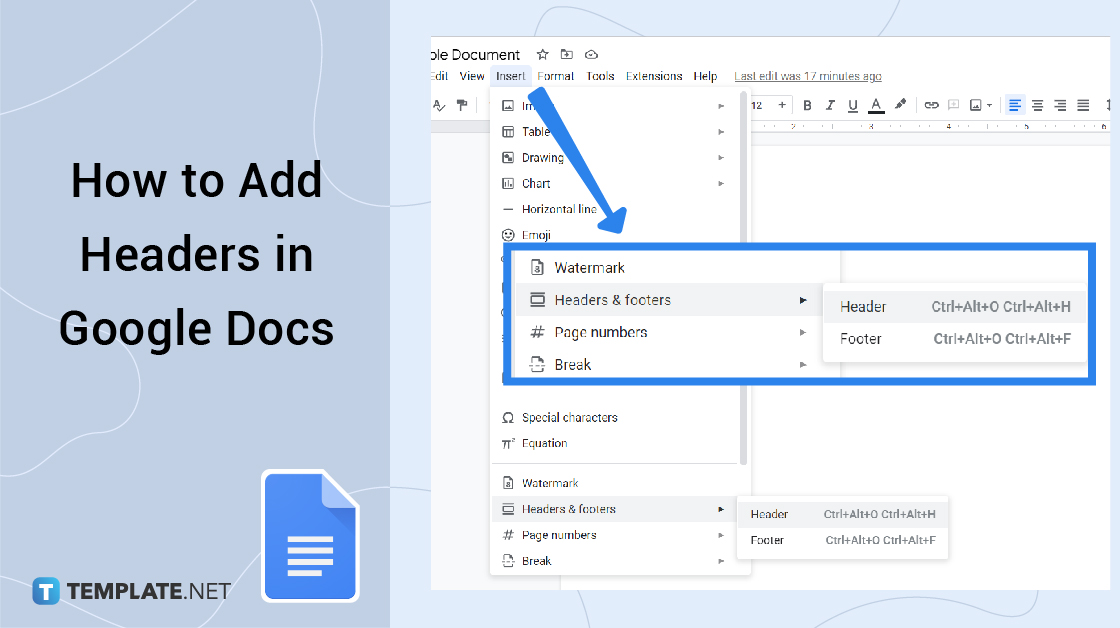
Task: Select the paint format roller icon
Action: [x=462, y=106]
